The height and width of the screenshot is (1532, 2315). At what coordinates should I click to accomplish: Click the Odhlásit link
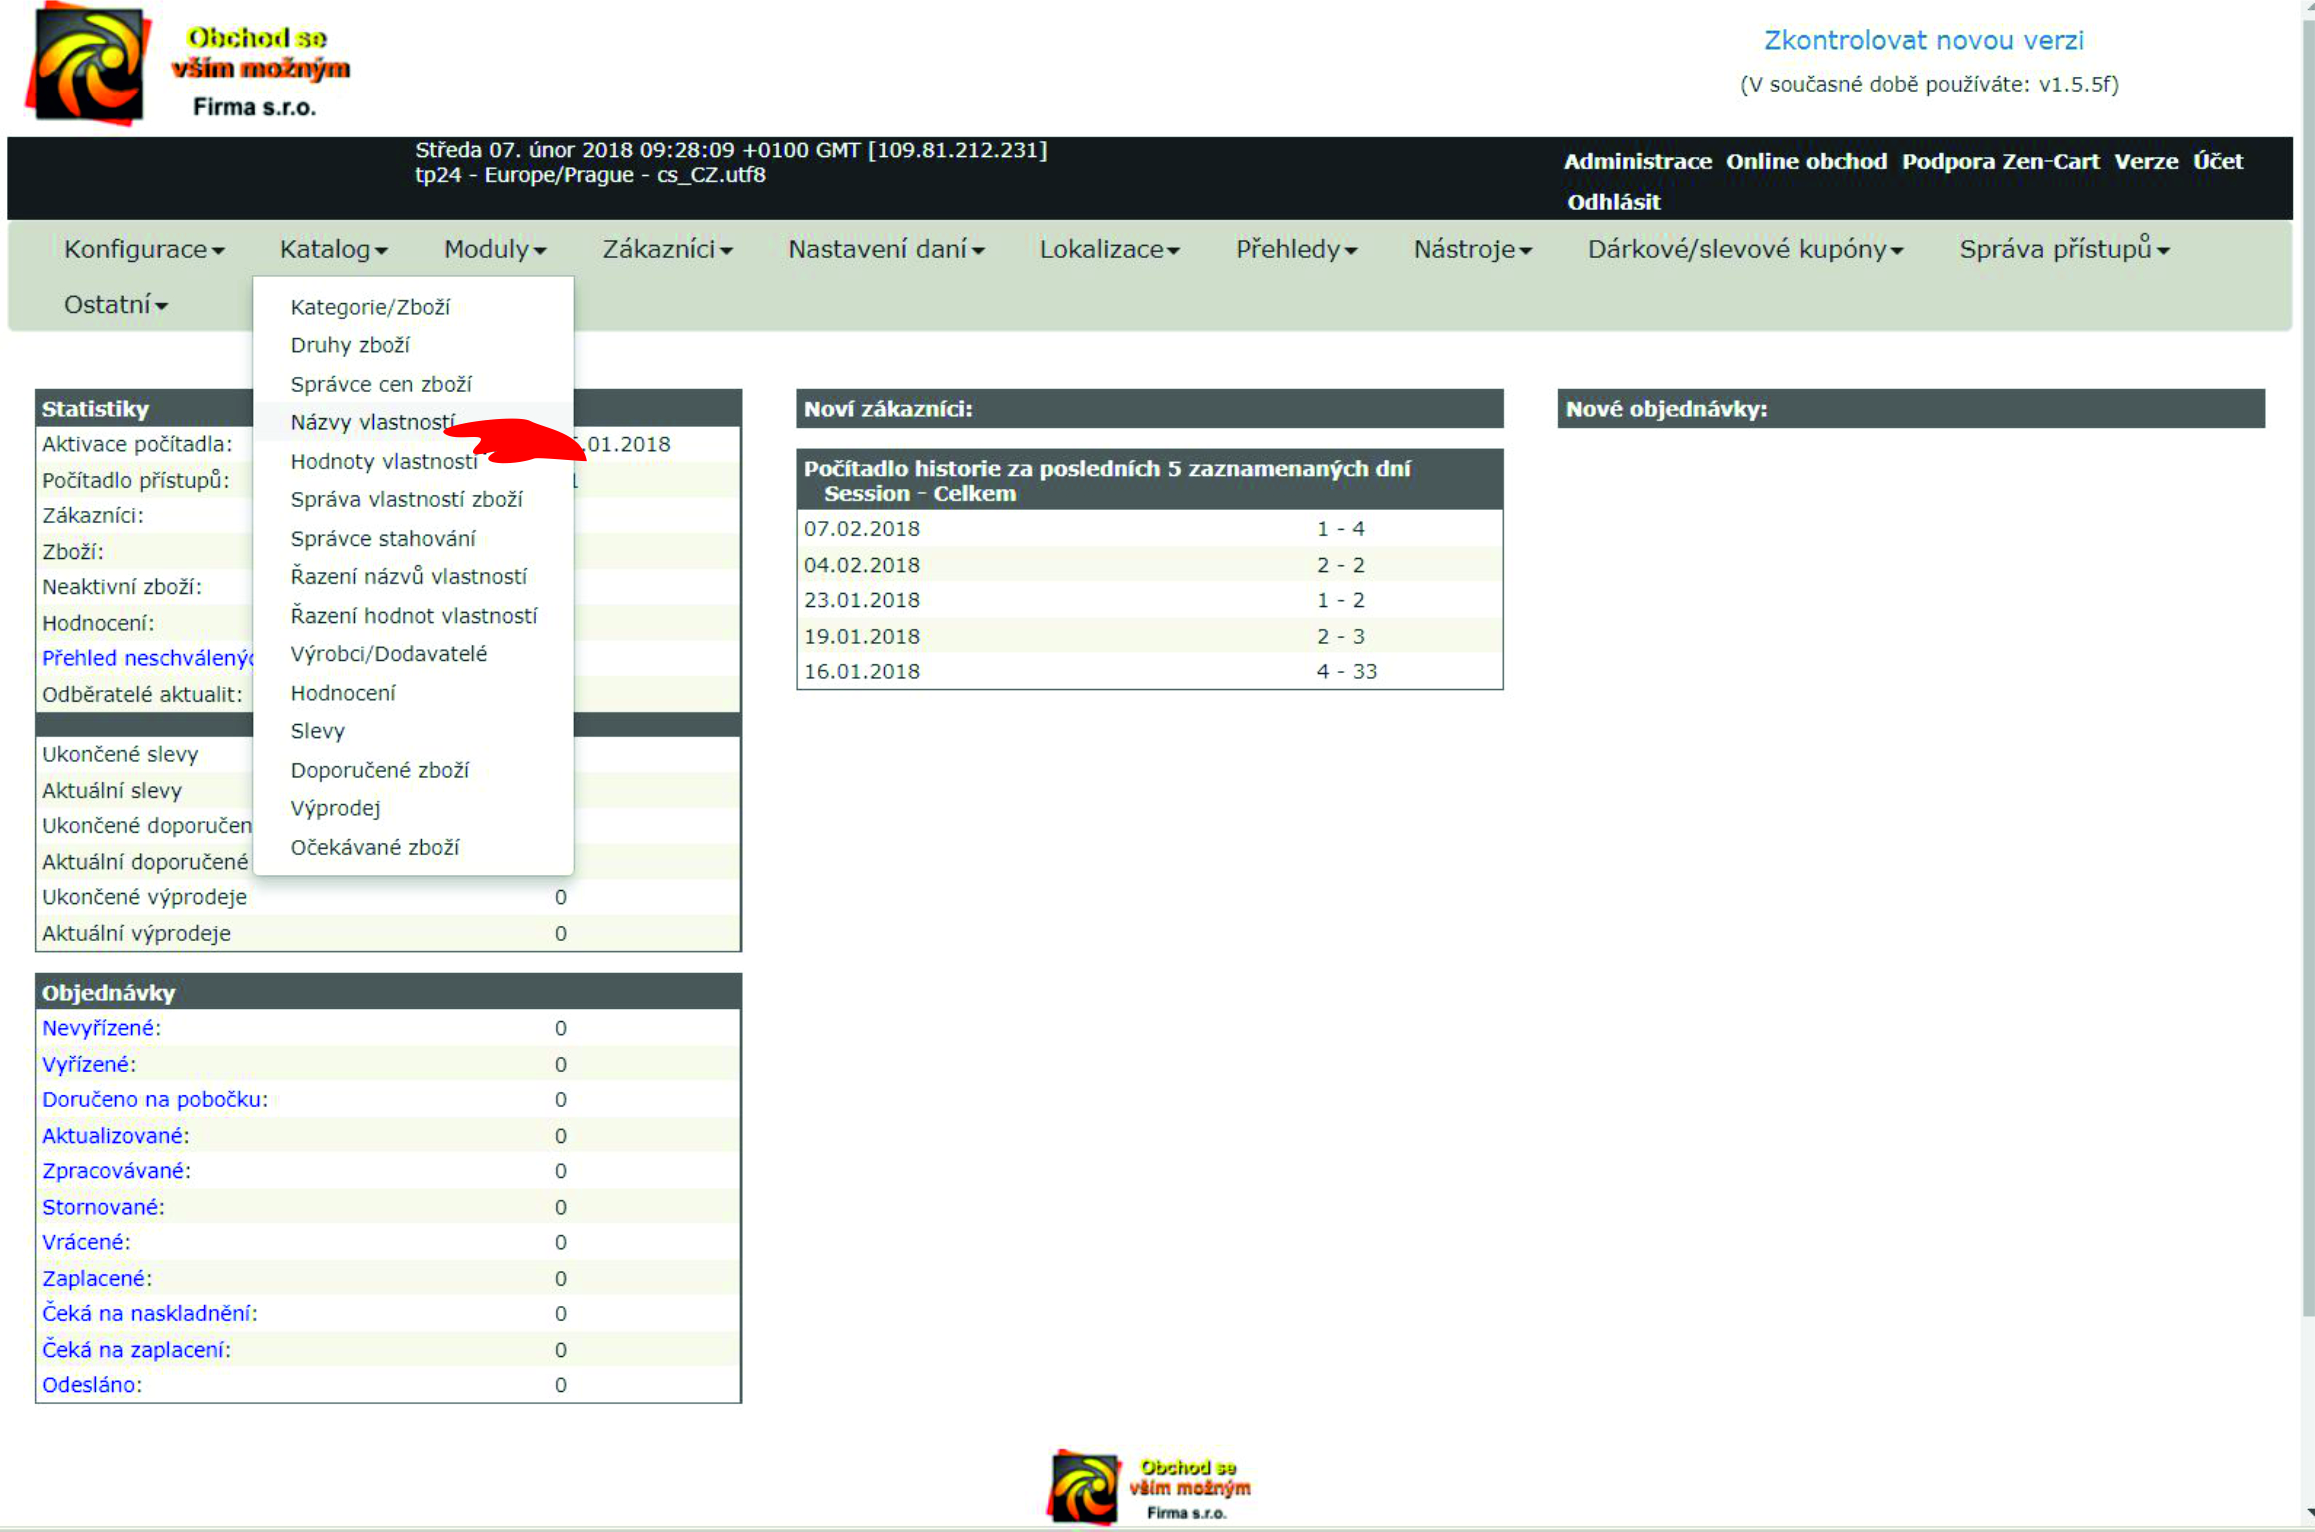click(x=1613, y=202)
